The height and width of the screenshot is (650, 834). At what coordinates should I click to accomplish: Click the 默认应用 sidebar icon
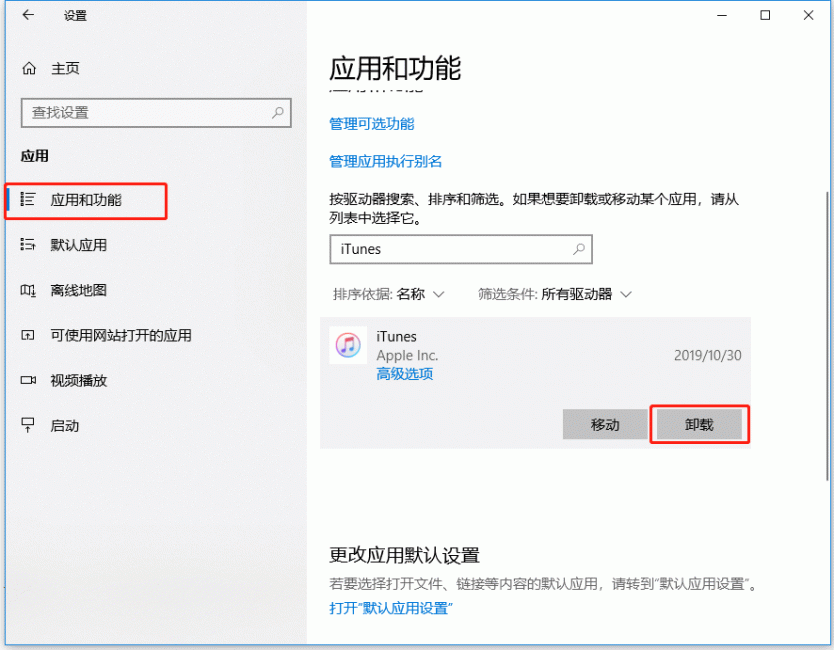(28, 245)
